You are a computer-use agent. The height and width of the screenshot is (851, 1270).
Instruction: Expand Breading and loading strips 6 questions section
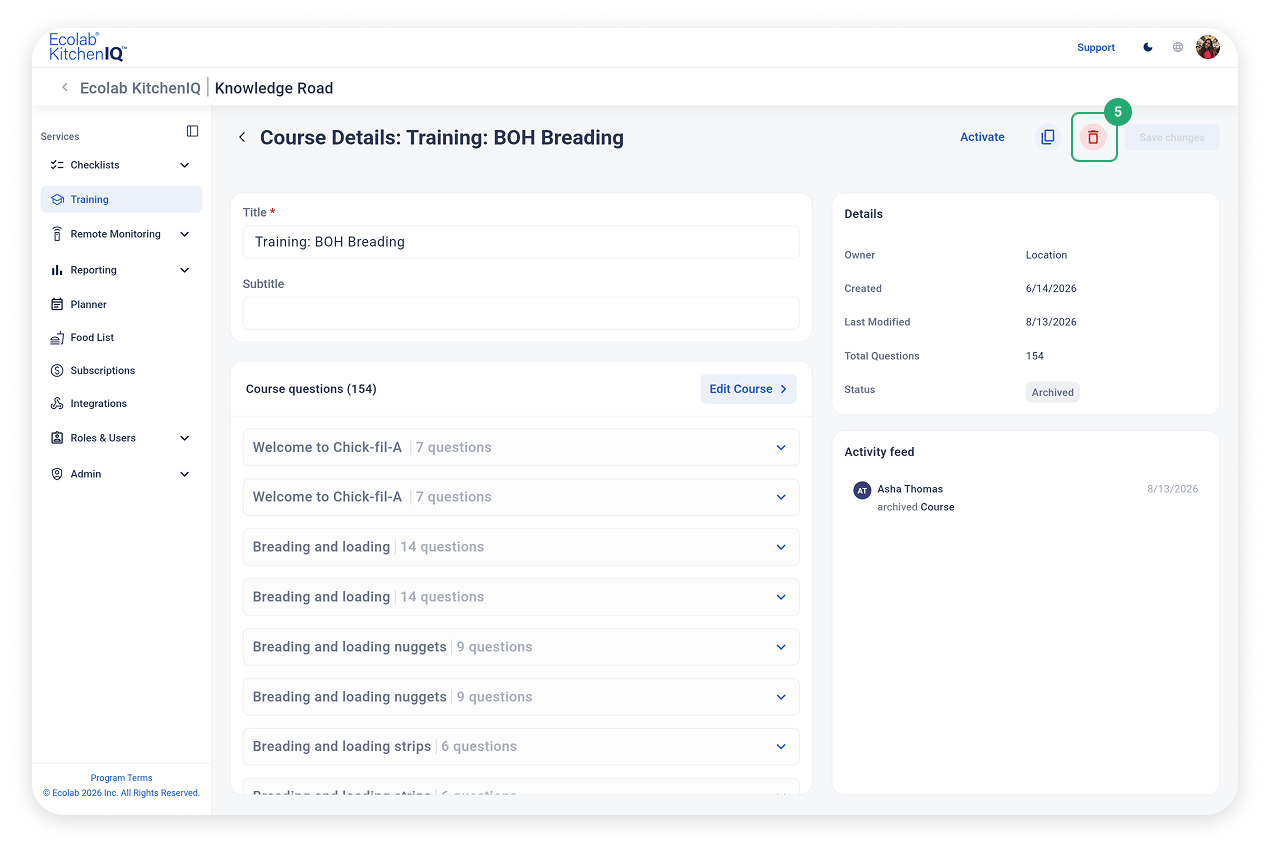[x=521, y=747]
